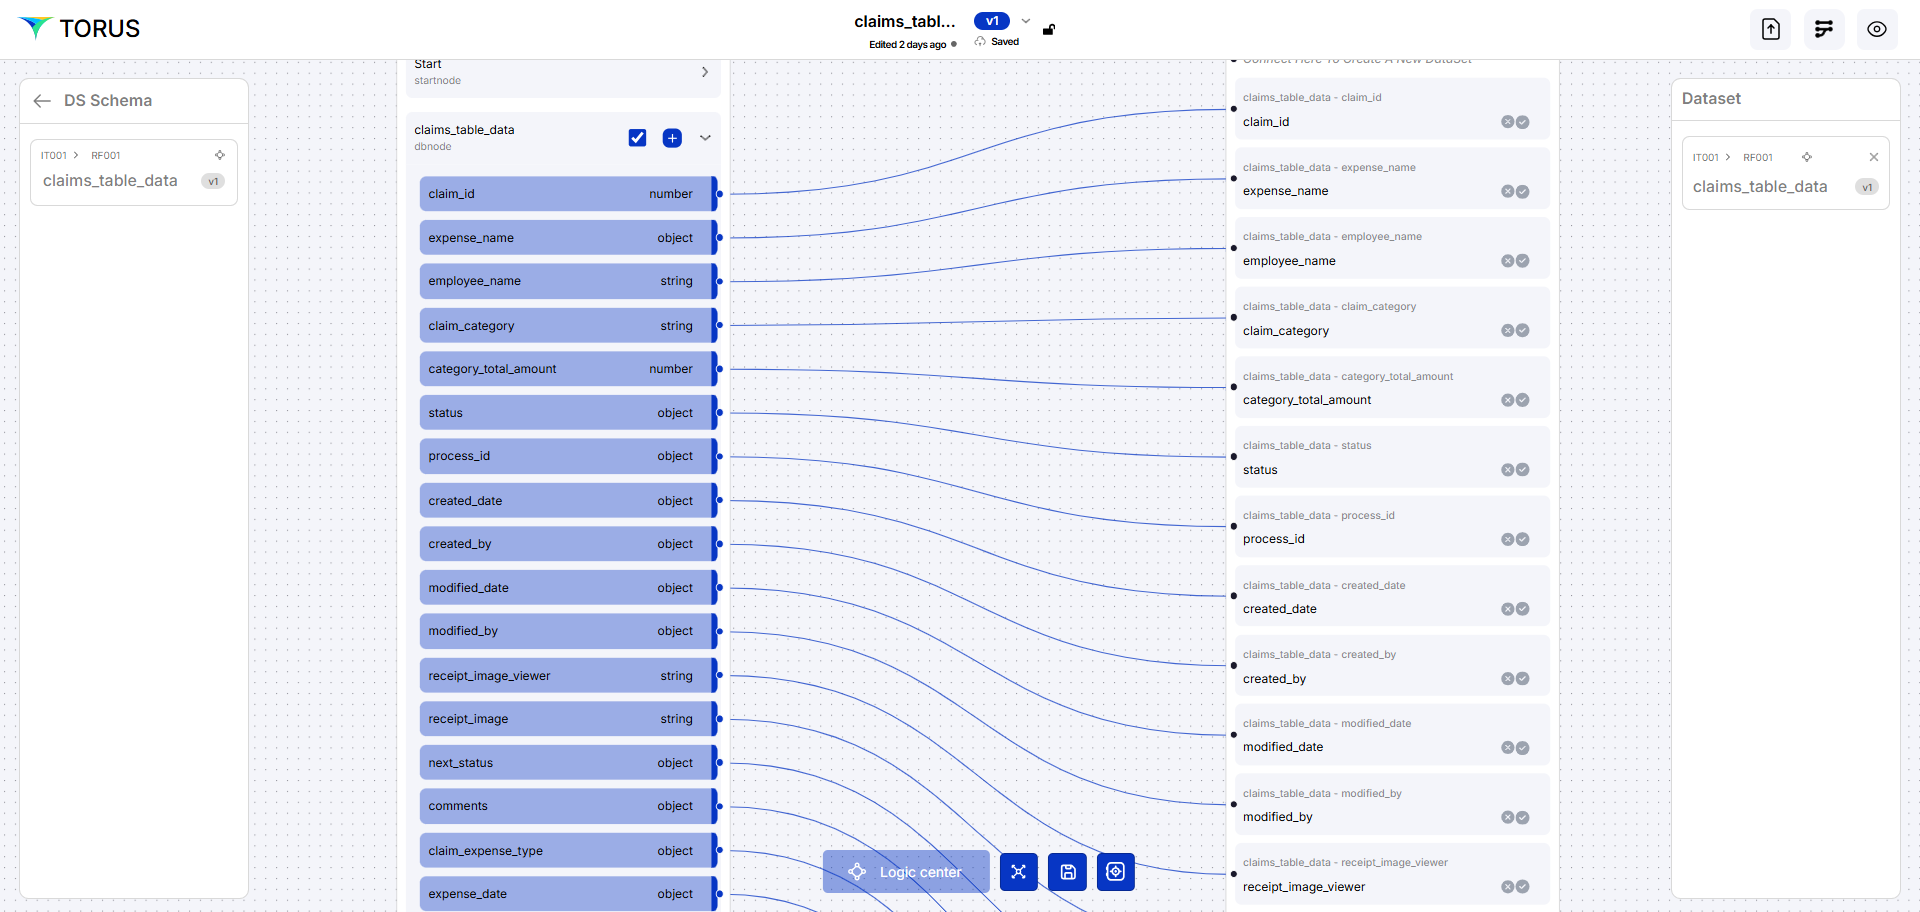Screen dimensions: 1920x912
Task: Click confirm check on expense_name mapping
Action: (x=1522, y=192)
